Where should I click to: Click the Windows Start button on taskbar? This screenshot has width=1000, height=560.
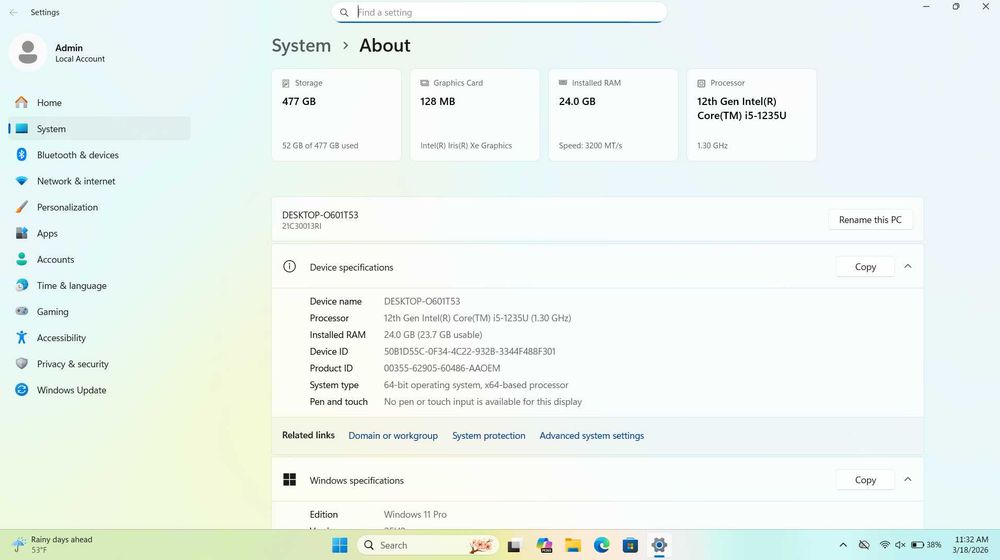(340, 545)
